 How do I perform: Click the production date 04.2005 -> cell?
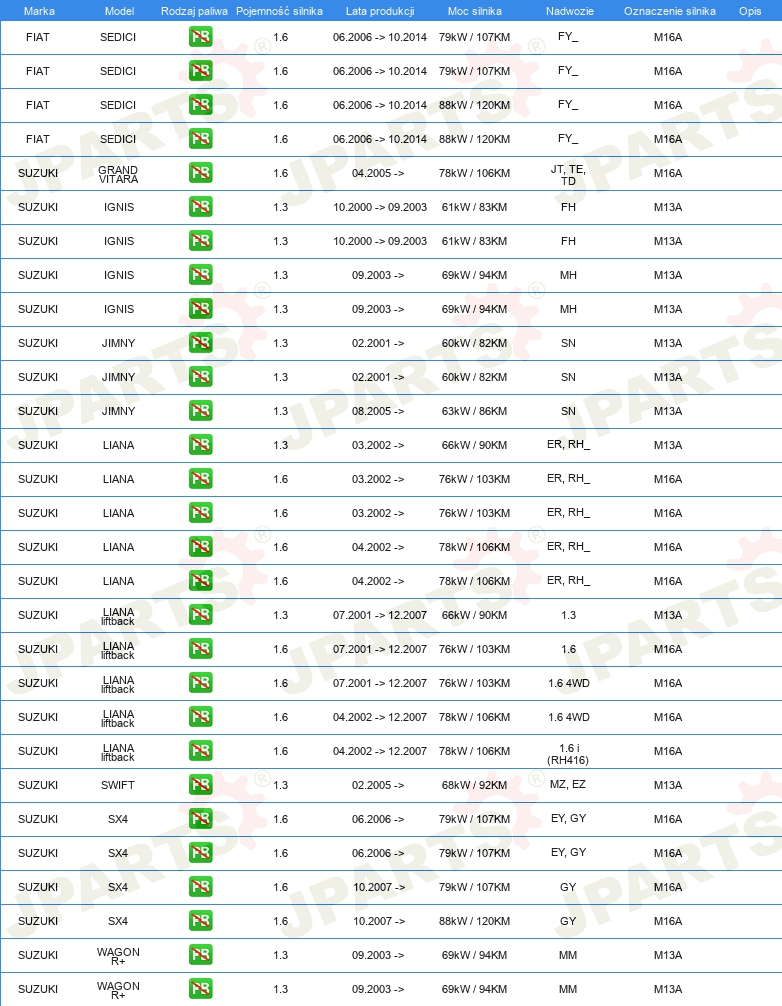pos(378,173)
